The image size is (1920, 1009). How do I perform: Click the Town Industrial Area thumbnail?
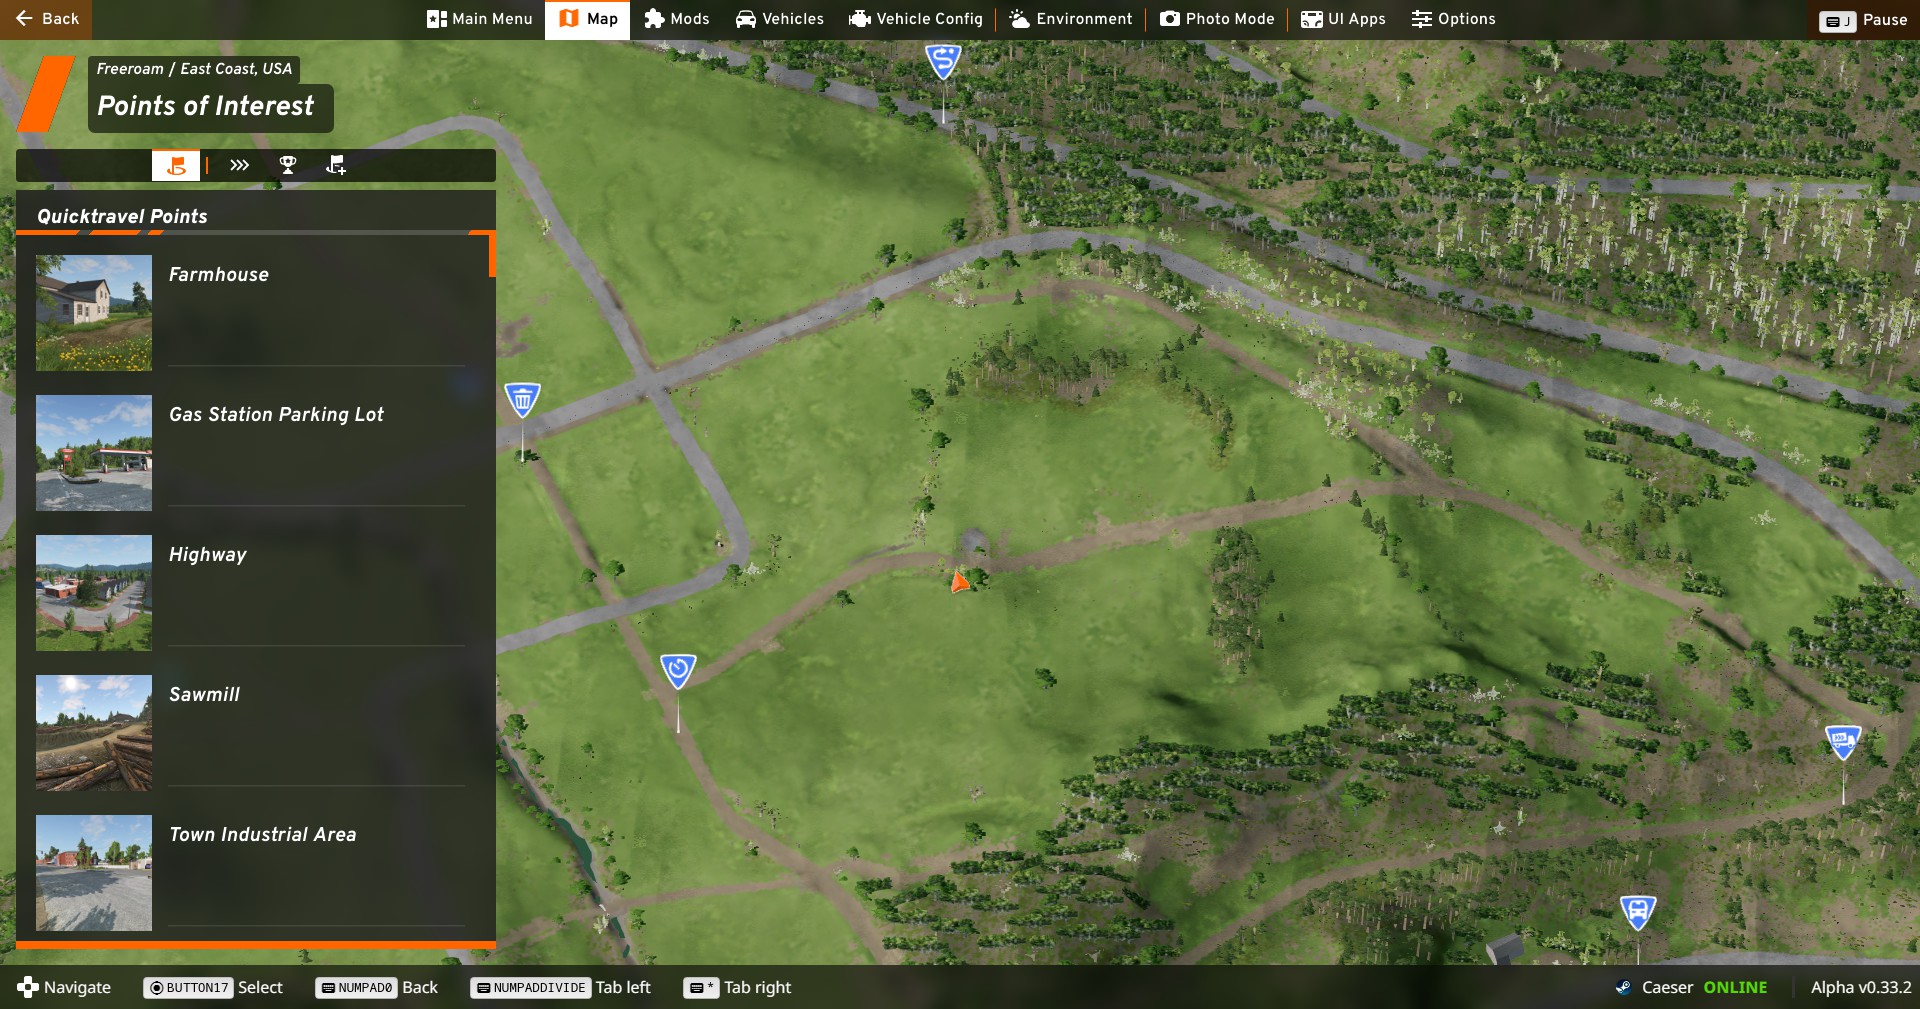(x=94, y=873)
